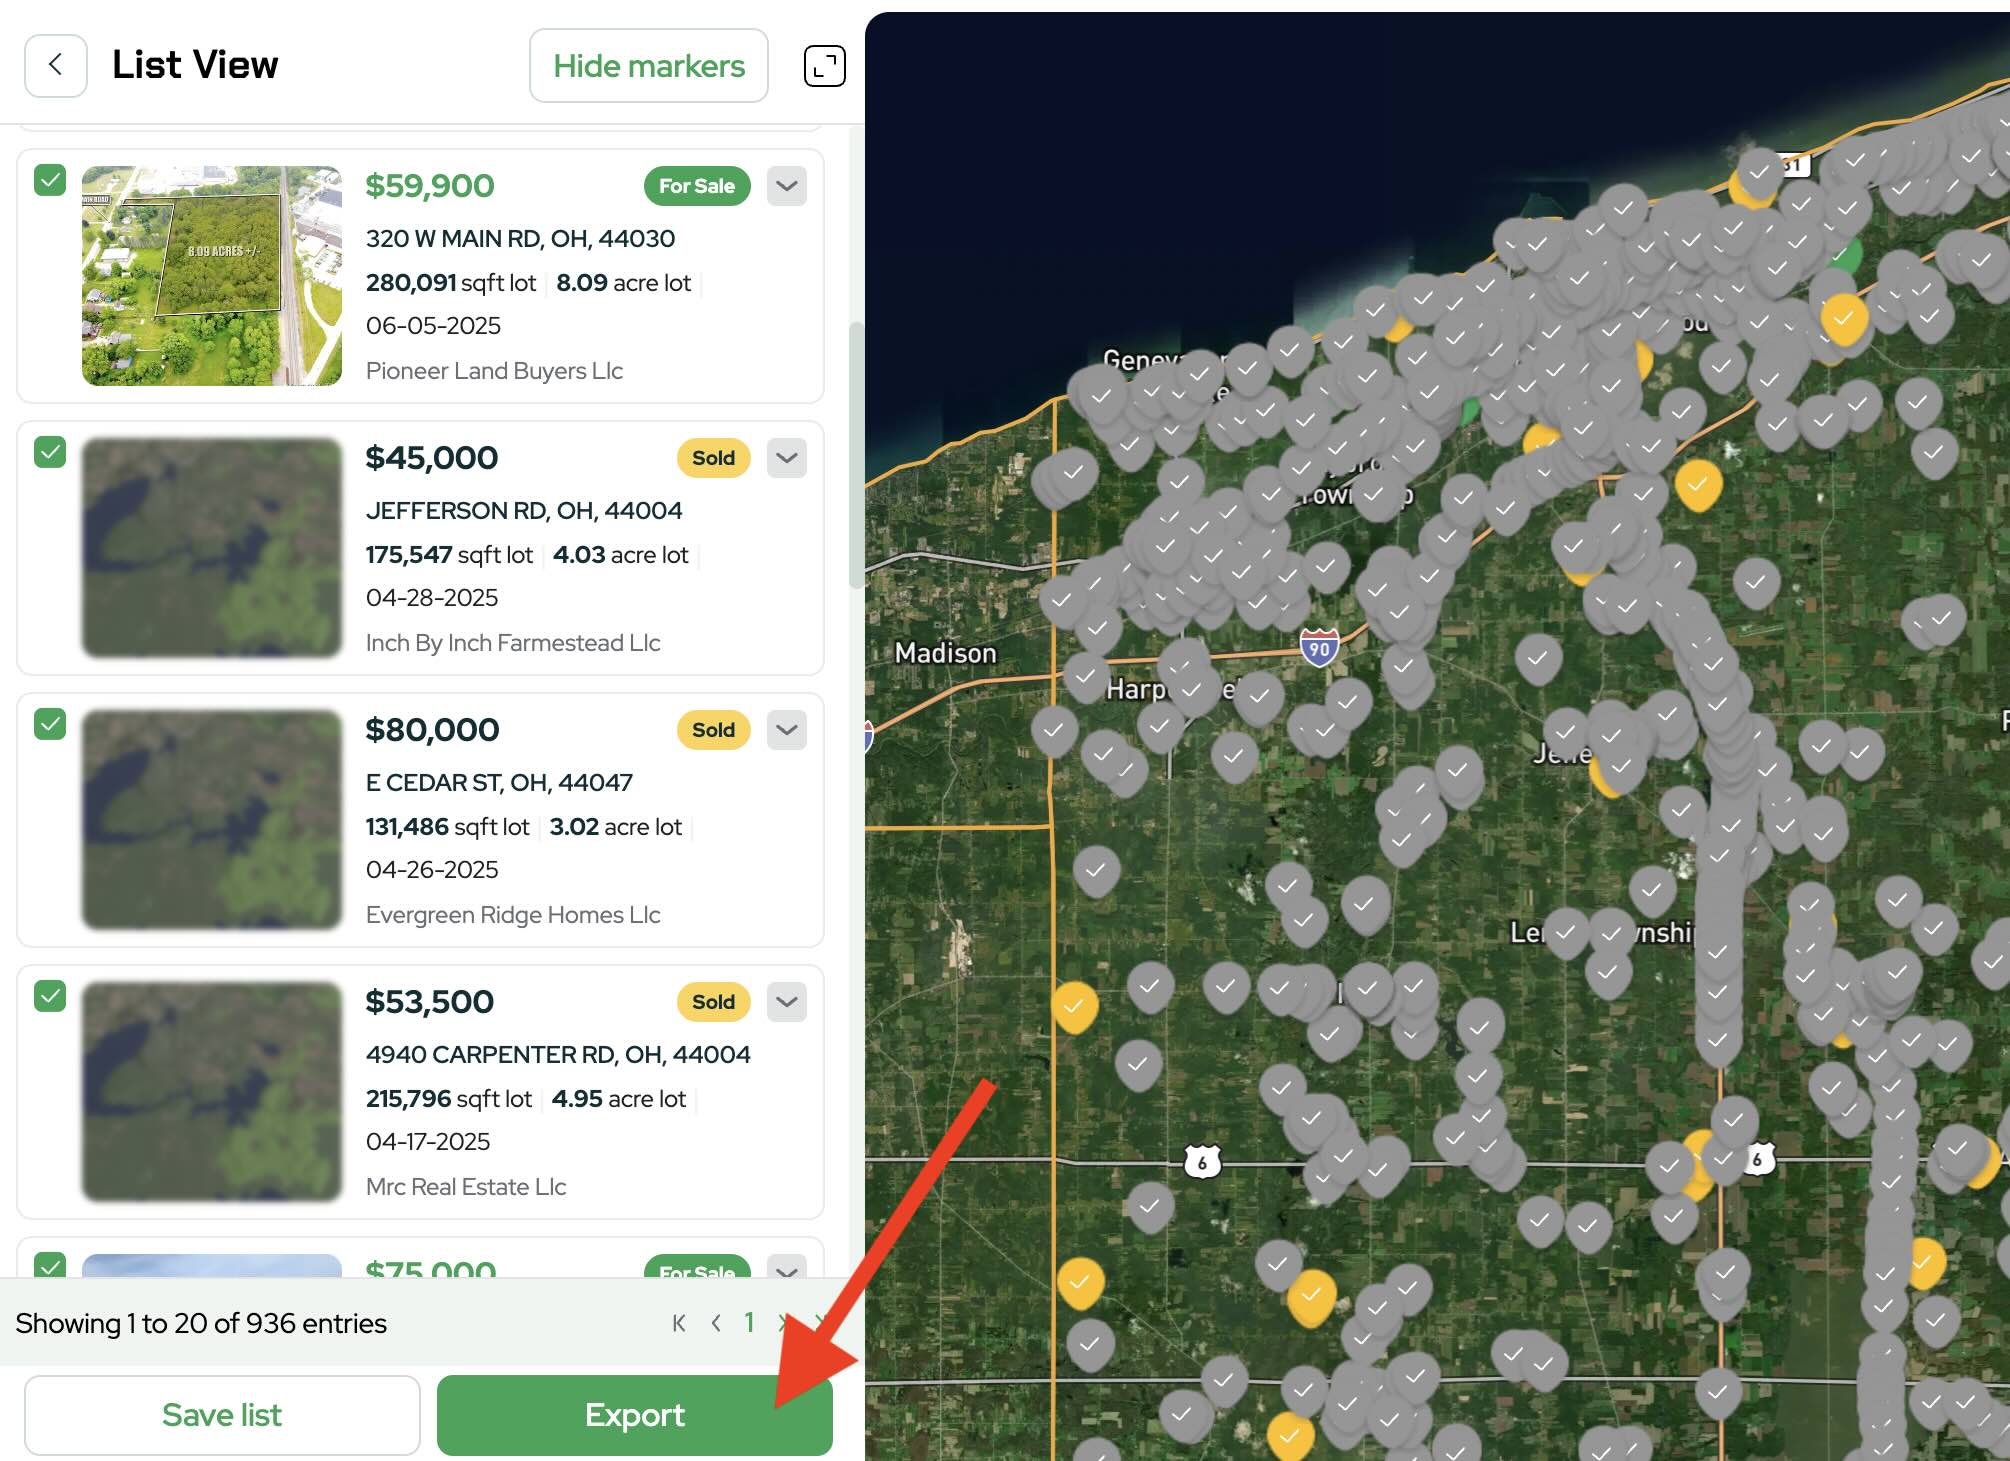Viewport: 2010px width, 1461px height.
Task: Deselect the $53,500 Carpenter Rd listing
Action: click(50, 997)
